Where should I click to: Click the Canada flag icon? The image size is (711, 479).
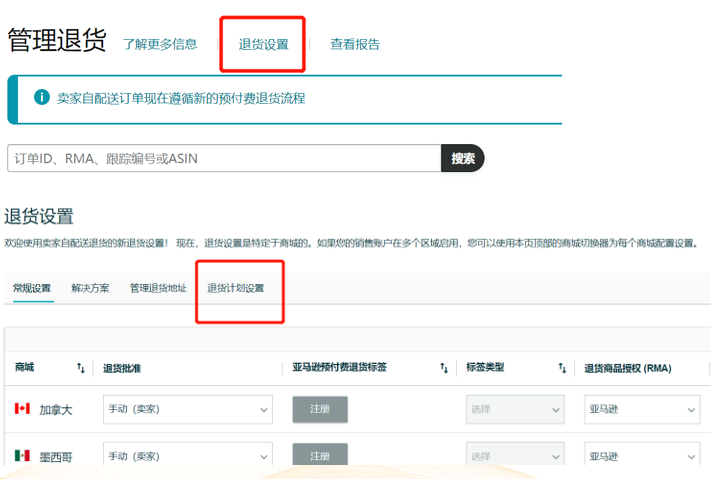tap(22, 409)
